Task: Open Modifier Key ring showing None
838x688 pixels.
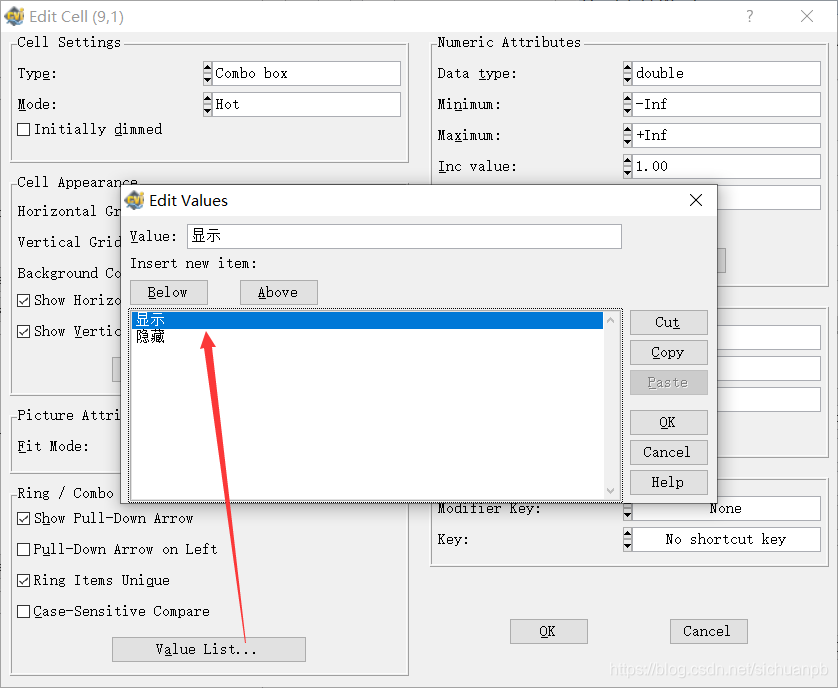Action: point(726,508)
